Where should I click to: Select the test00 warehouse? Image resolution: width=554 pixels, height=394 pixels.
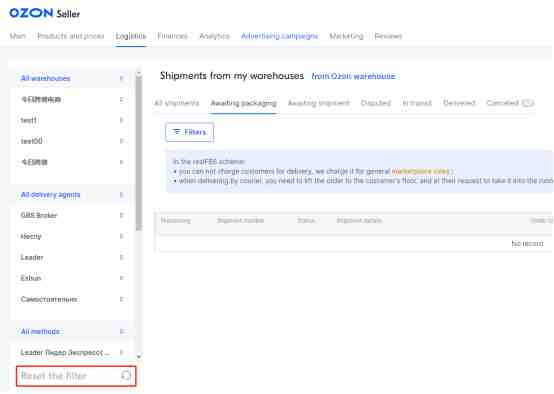click(x=72, y=141)
